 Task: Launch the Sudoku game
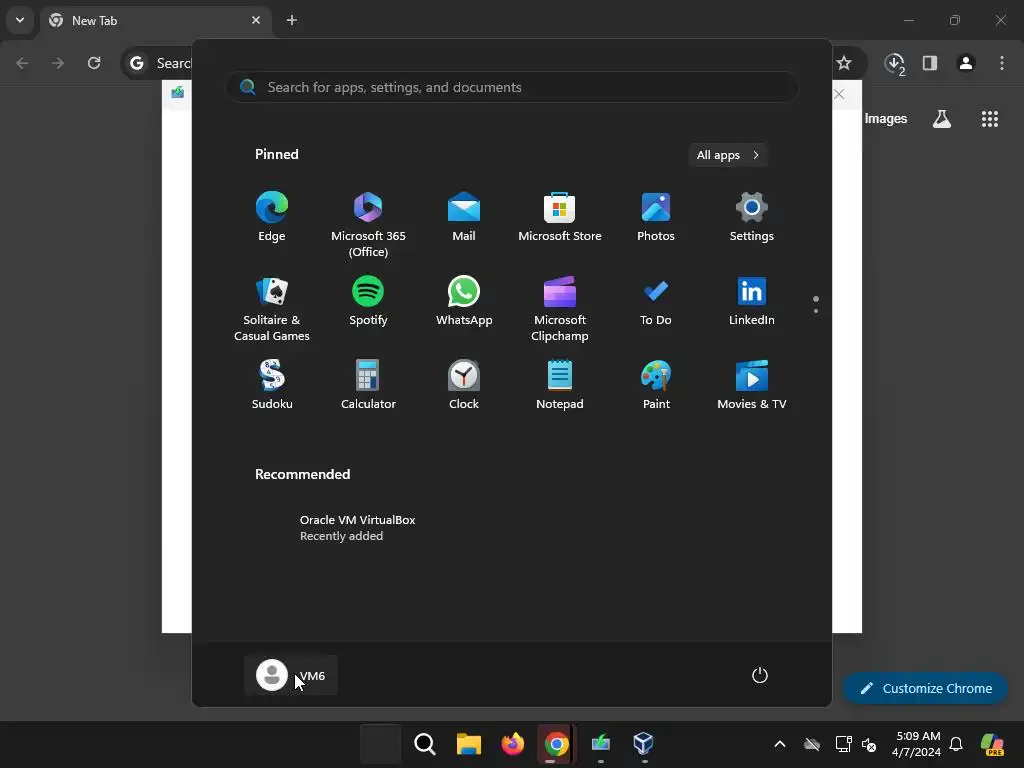[272, 385]
